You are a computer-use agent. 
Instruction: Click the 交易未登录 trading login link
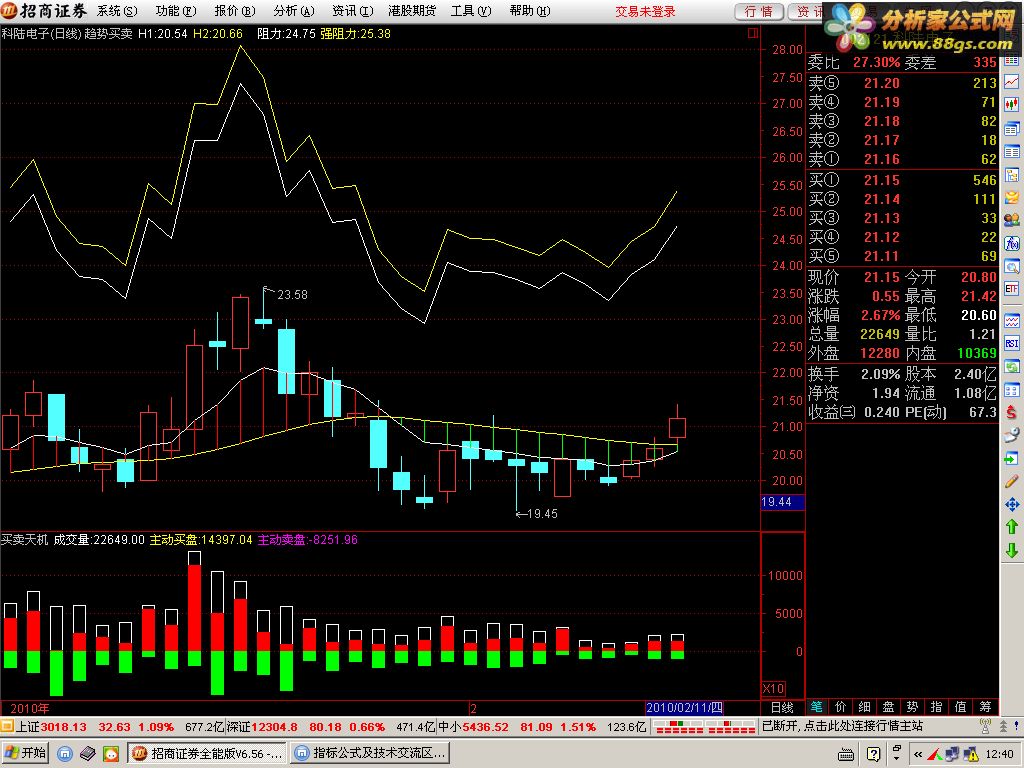[x=645, y=11]
